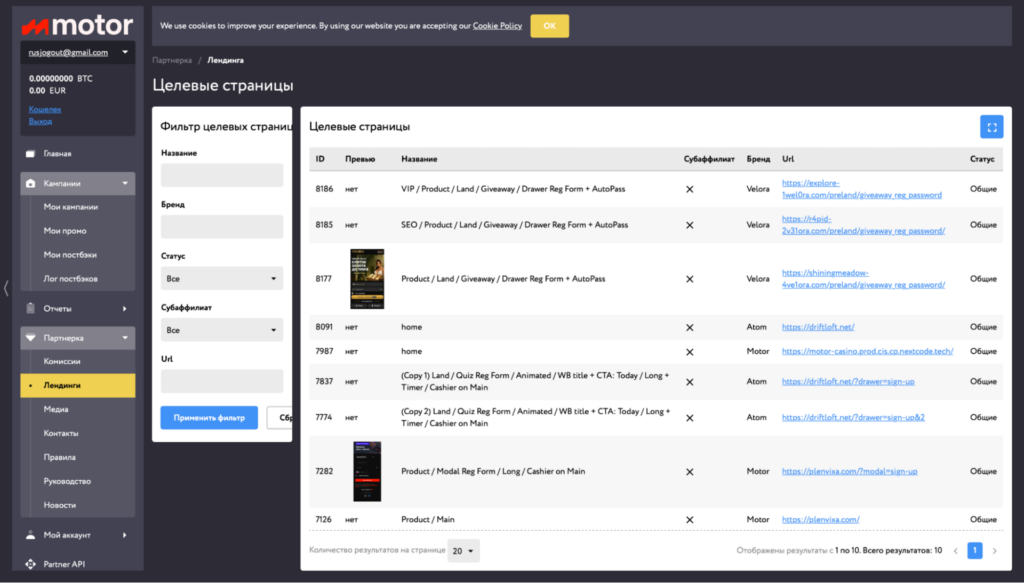Click the Субаффилиат X mark for row 7282
Viewport: 1024px width, 583px height.
[690, 471]
